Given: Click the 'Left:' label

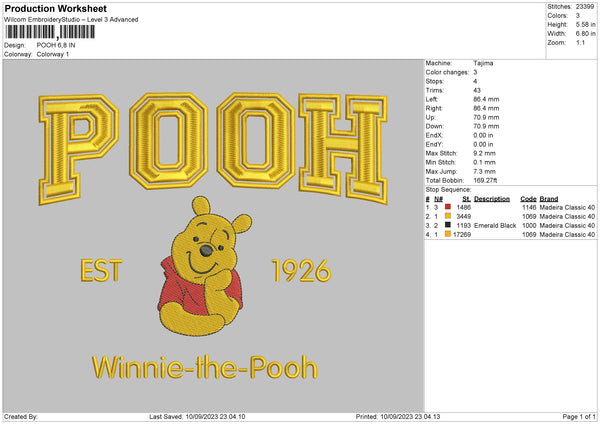Looking at the screenshot, I should (432, 99).
